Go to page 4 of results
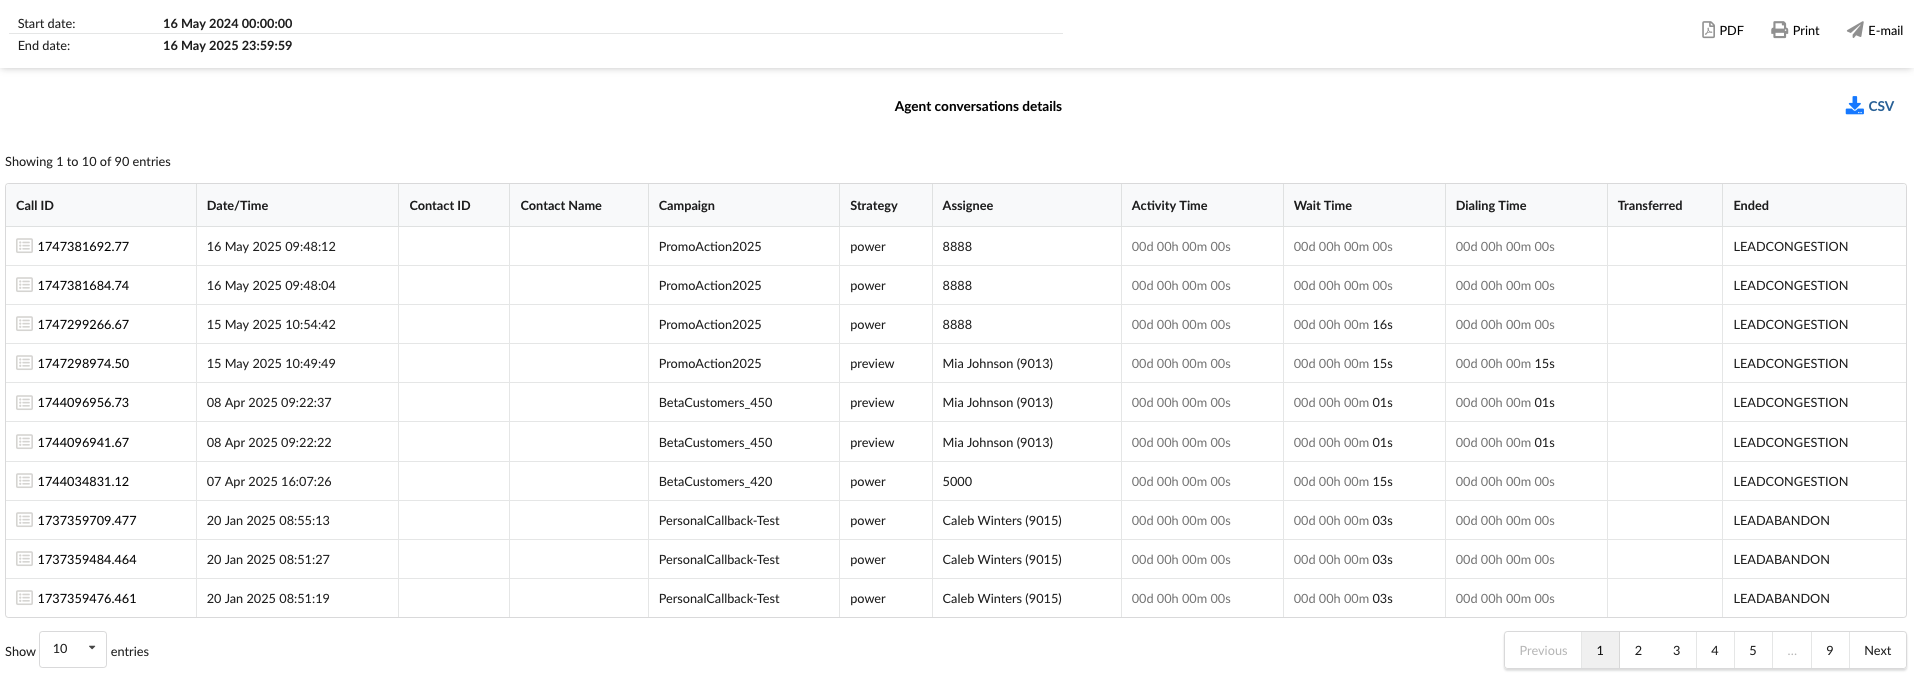1914x684 pixels. [x=1714, y=650]
